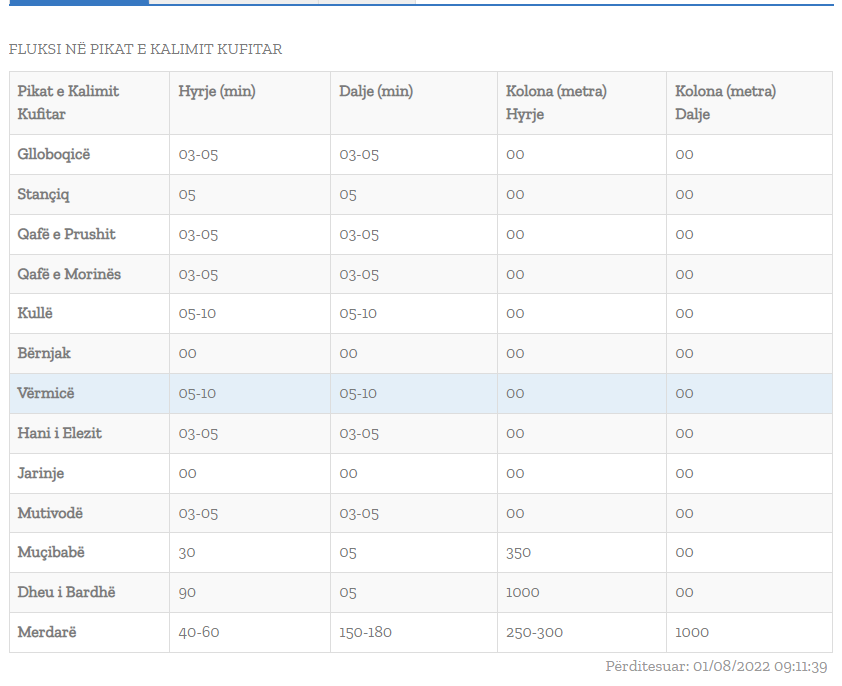Click Muçibabë entry column length 350

(518, 552)
